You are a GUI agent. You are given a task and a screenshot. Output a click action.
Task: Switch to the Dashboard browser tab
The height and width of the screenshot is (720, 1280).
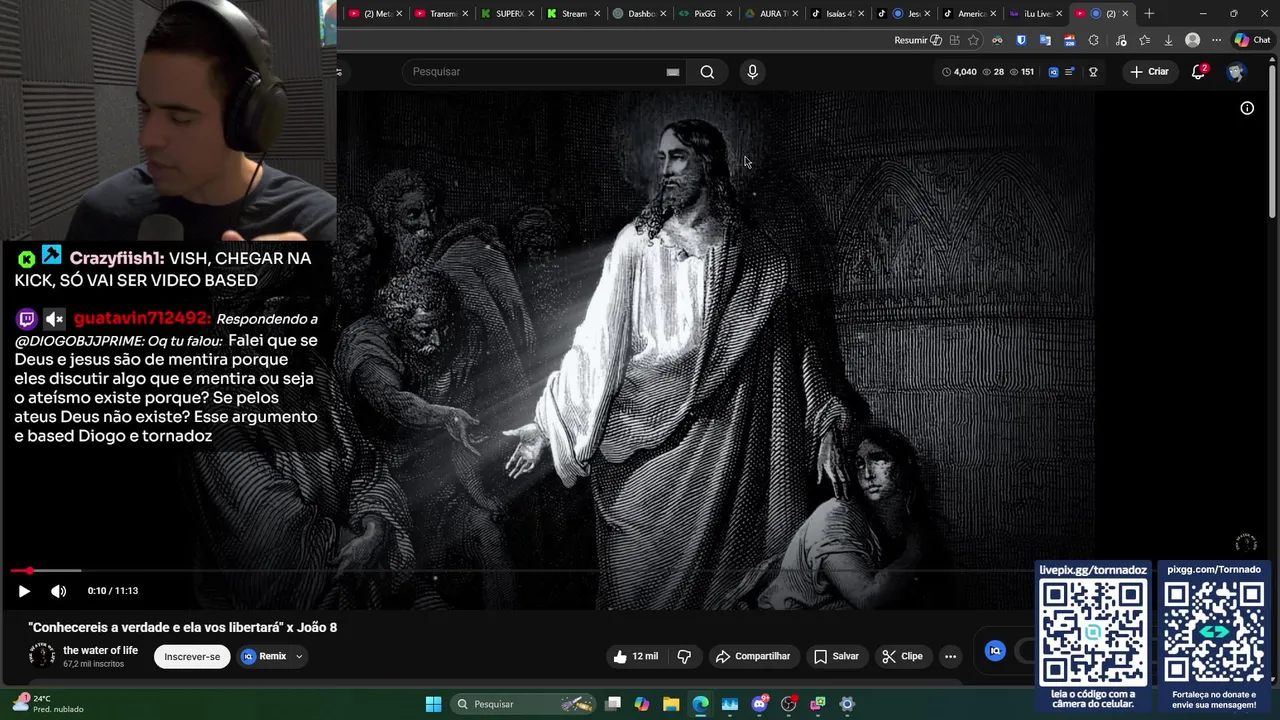638,14
